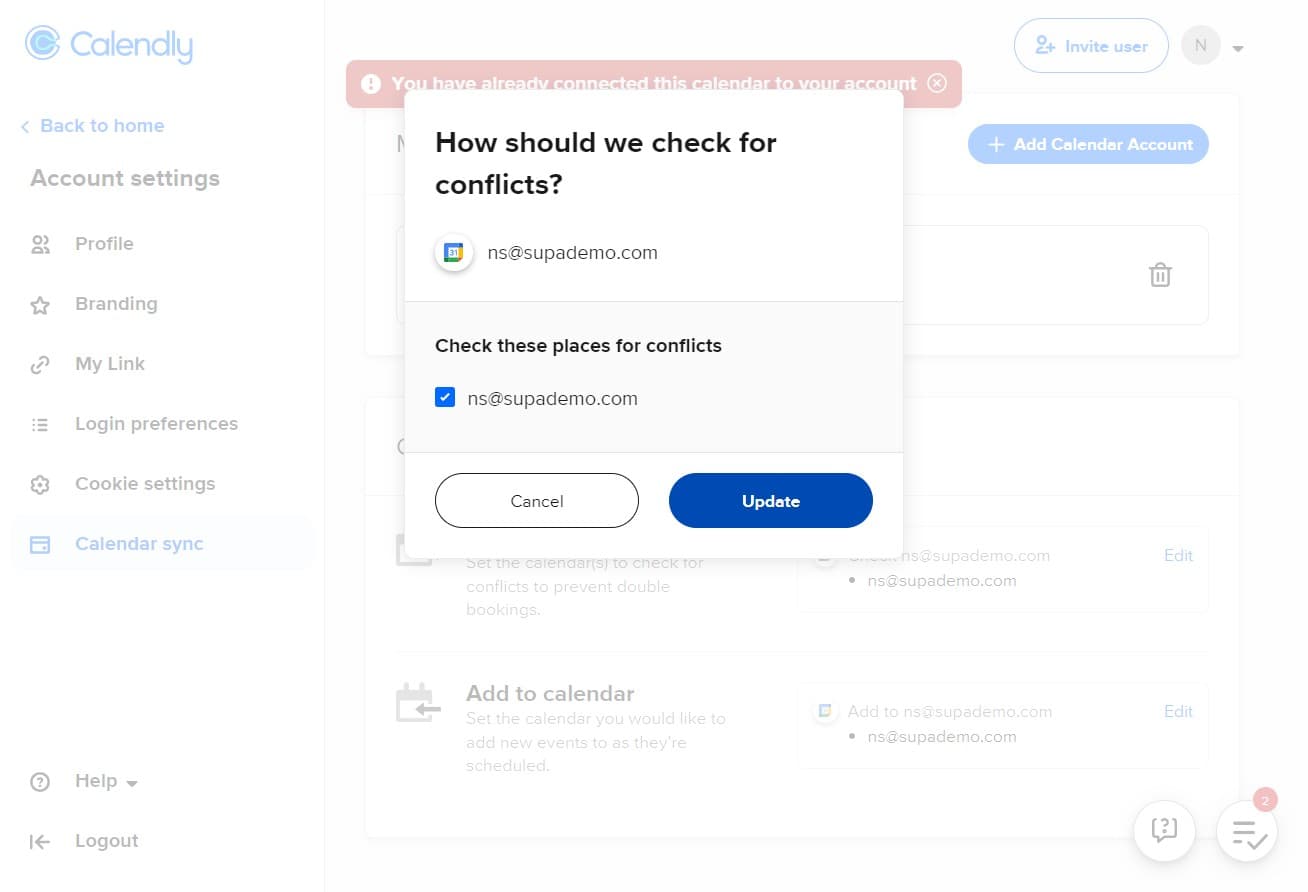Click the Cookie settings gear icon
1308x892 pixels.
click(40, 485)
